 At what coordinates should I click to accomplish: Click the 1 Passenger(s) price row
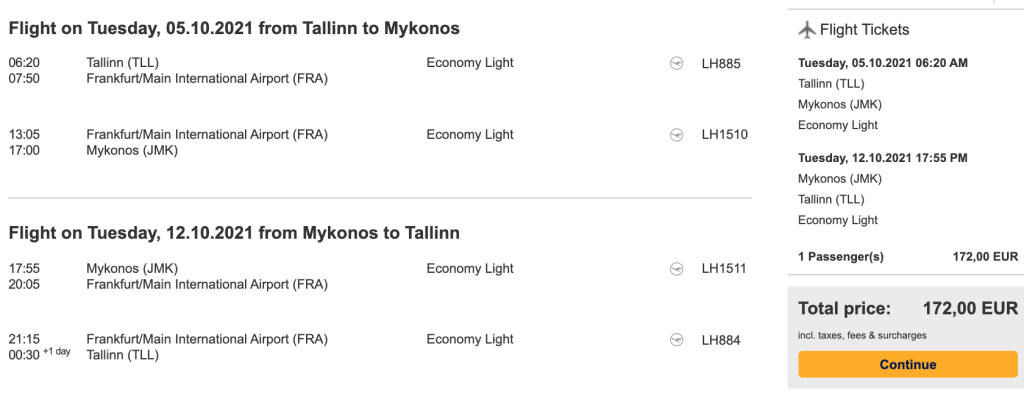908,257
